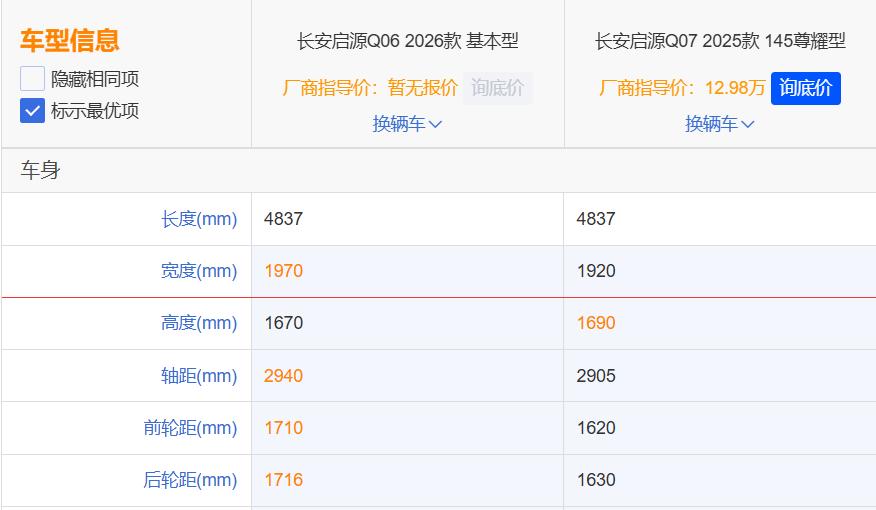876x510 pixels.
Task: Click the 长度(mm) parameter label
Action: pyautogui.click(x=199, y=219)
